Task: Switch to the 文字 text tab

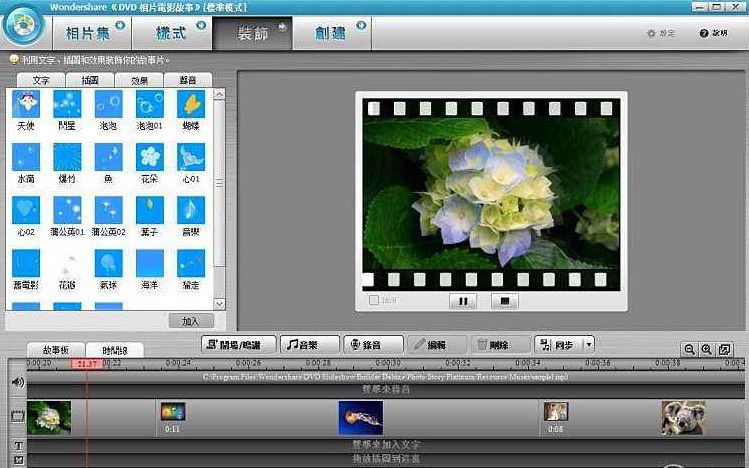Action: point(41,80)
